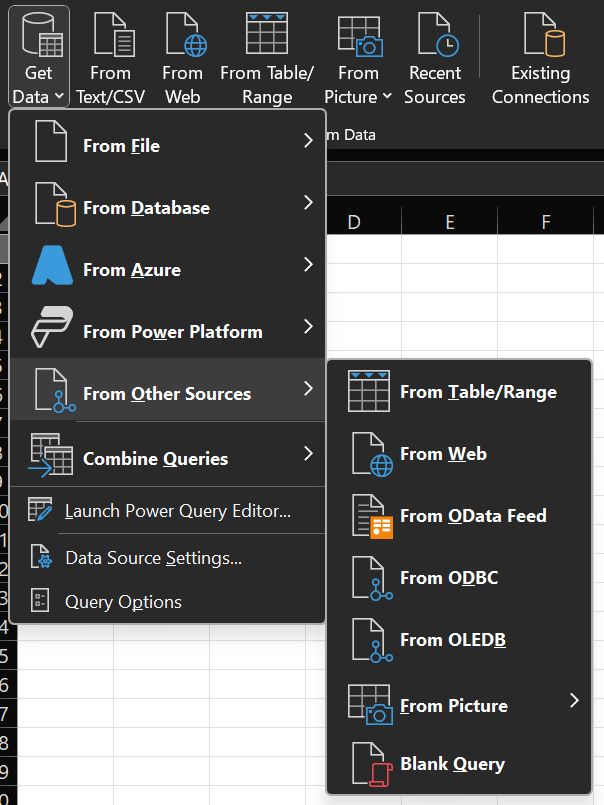Choose From Azure menu entry
The height and width of the screenshot is (805, 604).
coord(168,265)
